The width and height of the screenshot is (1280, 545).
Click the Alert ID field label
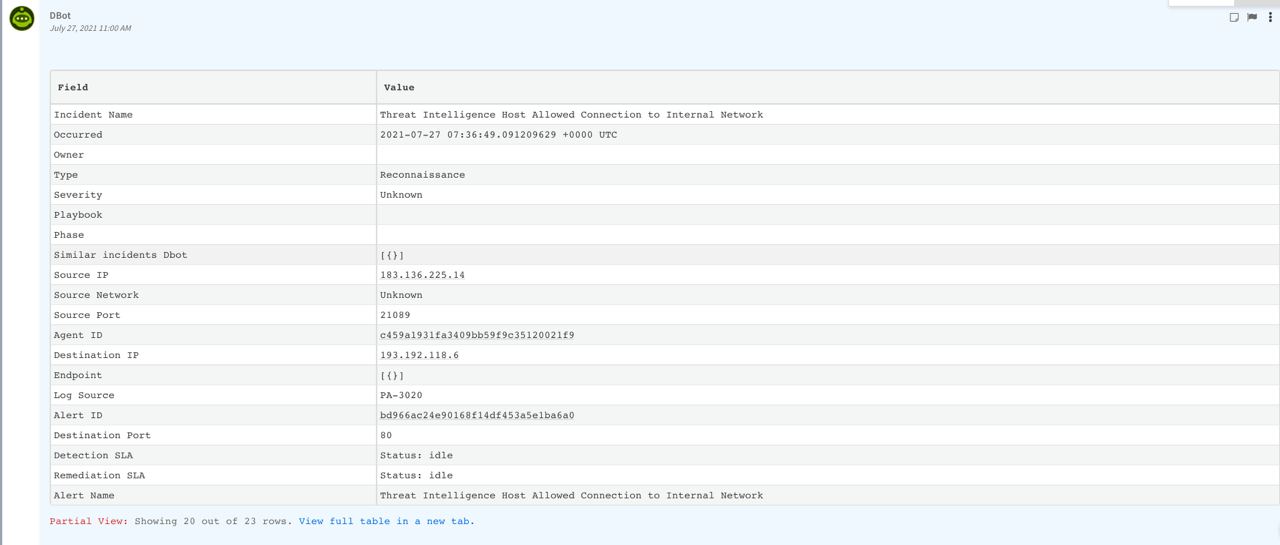[x=78, y=415]
